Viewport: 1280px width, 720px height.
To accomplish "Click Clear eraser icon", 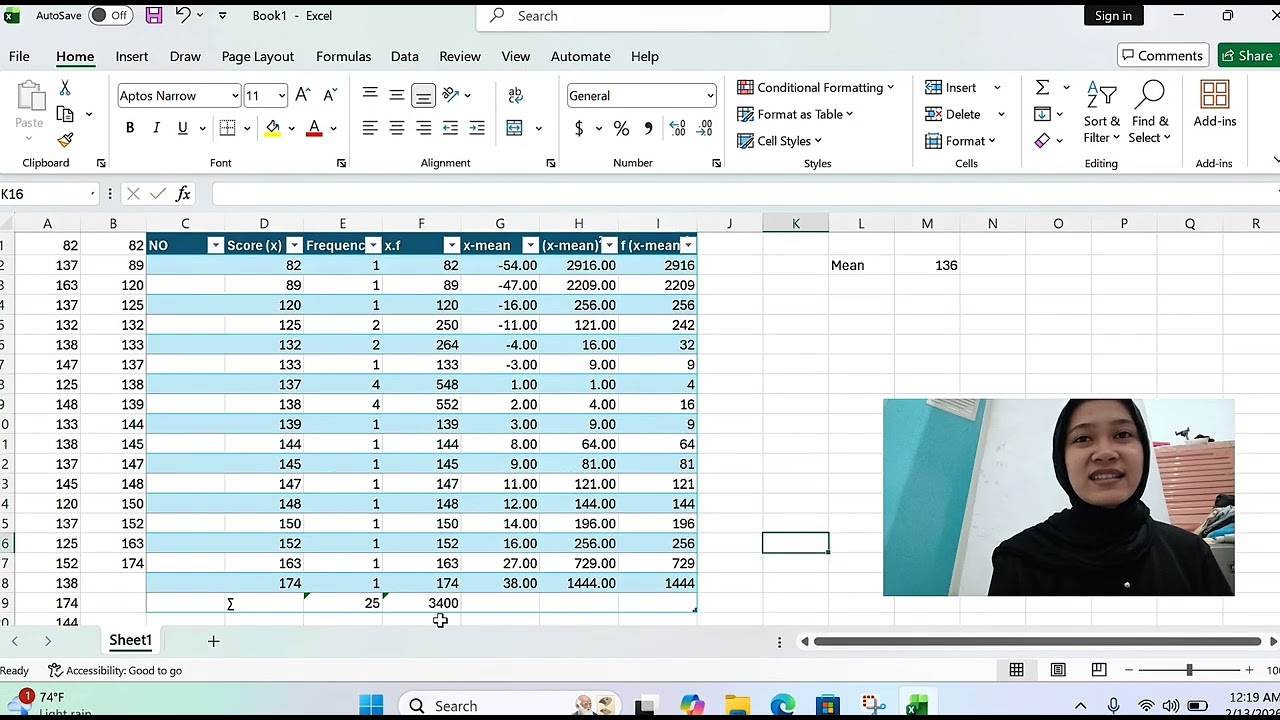I will tap(1042, 141).
